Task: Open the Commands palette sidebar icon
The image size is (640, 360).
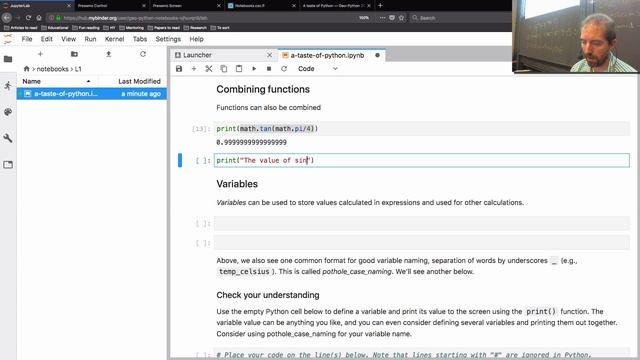Action: [x=8, y=112]
